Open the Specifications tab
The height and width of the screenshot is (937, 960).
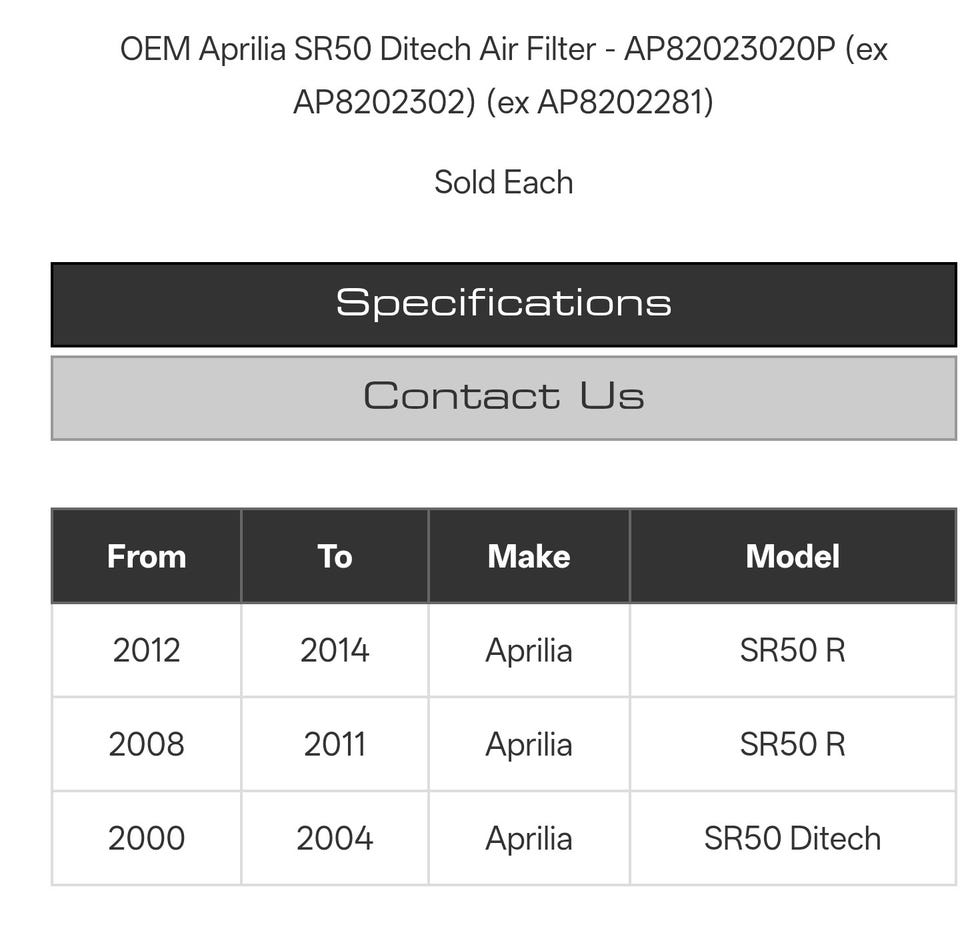pos(503,304)
